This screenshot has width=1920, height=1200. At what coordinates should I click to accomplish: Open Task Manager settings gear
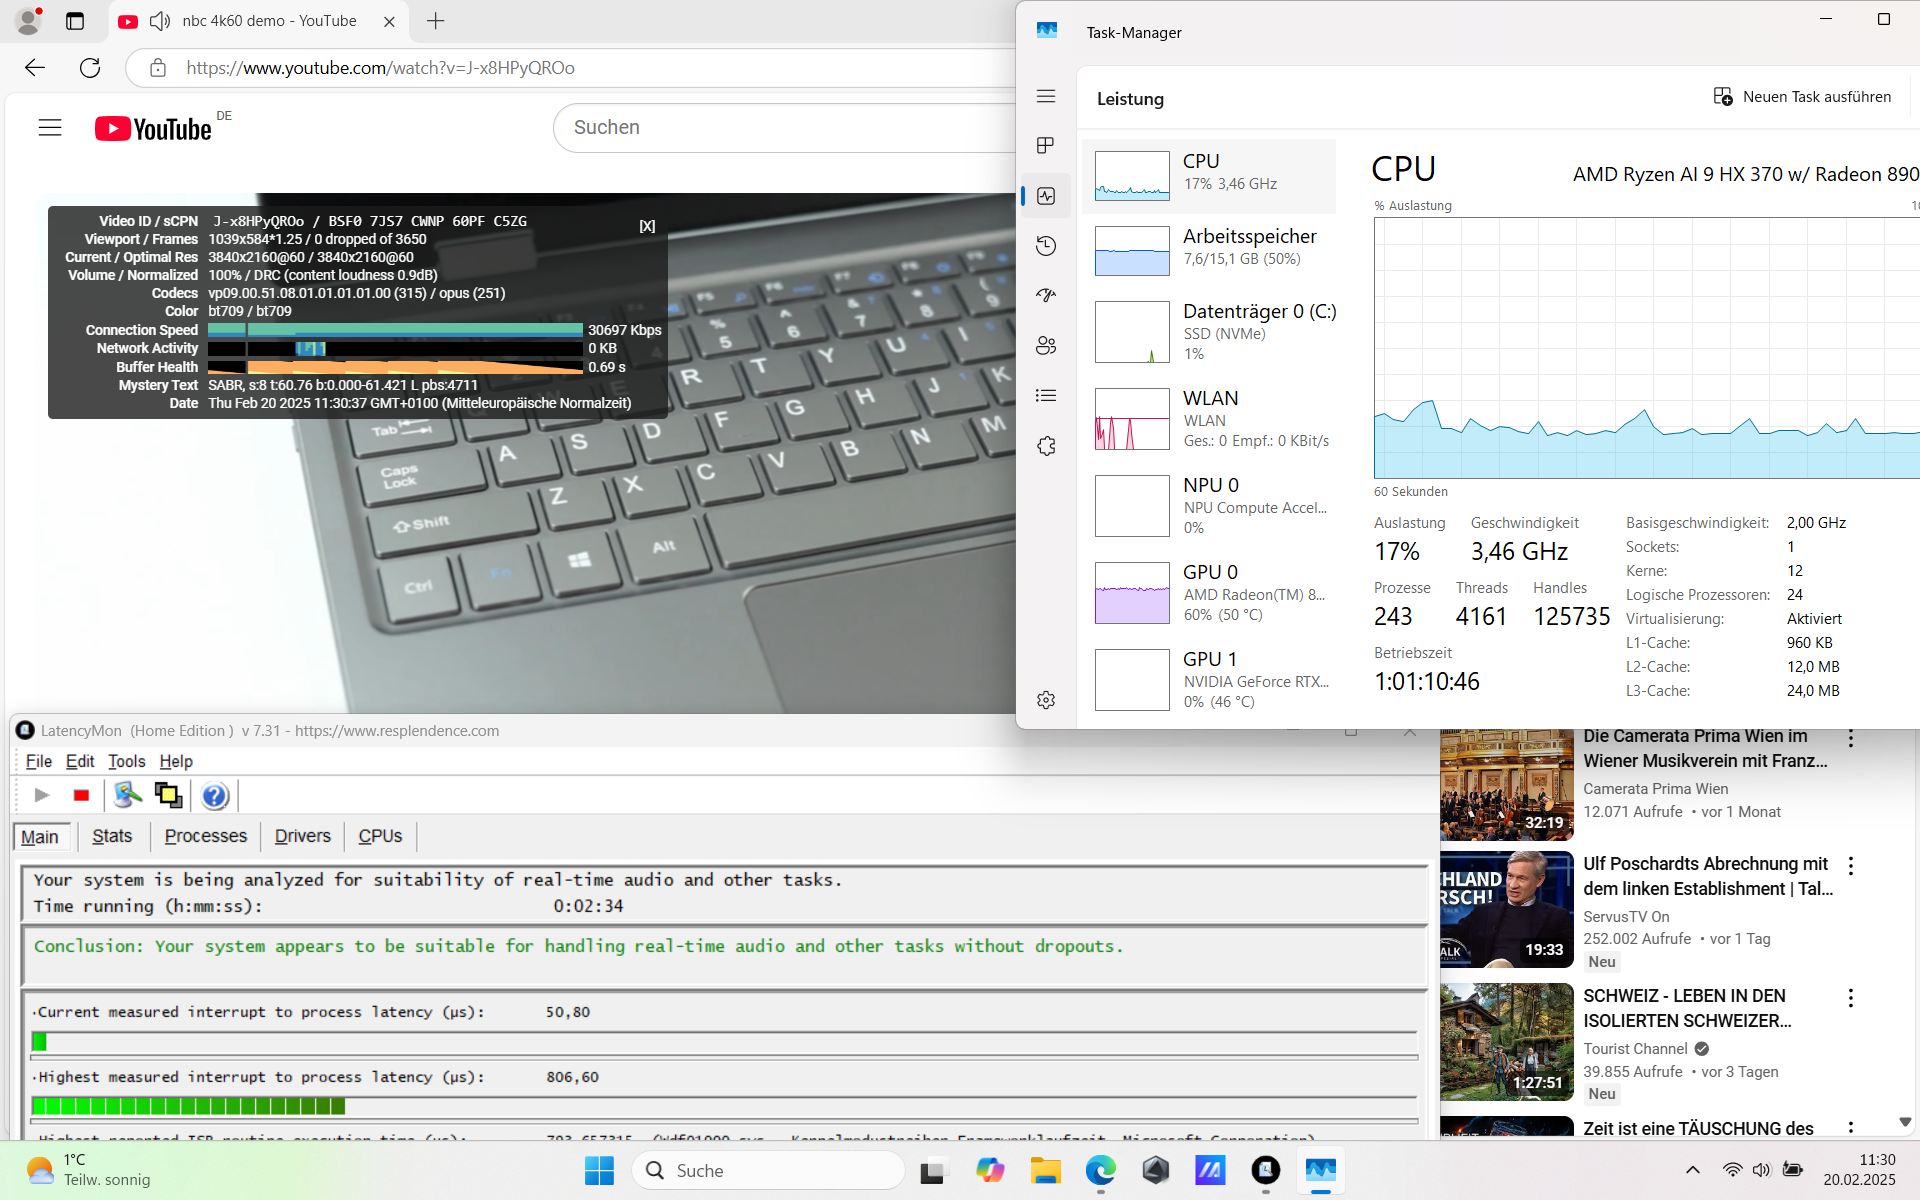[x=1046, y=700]
